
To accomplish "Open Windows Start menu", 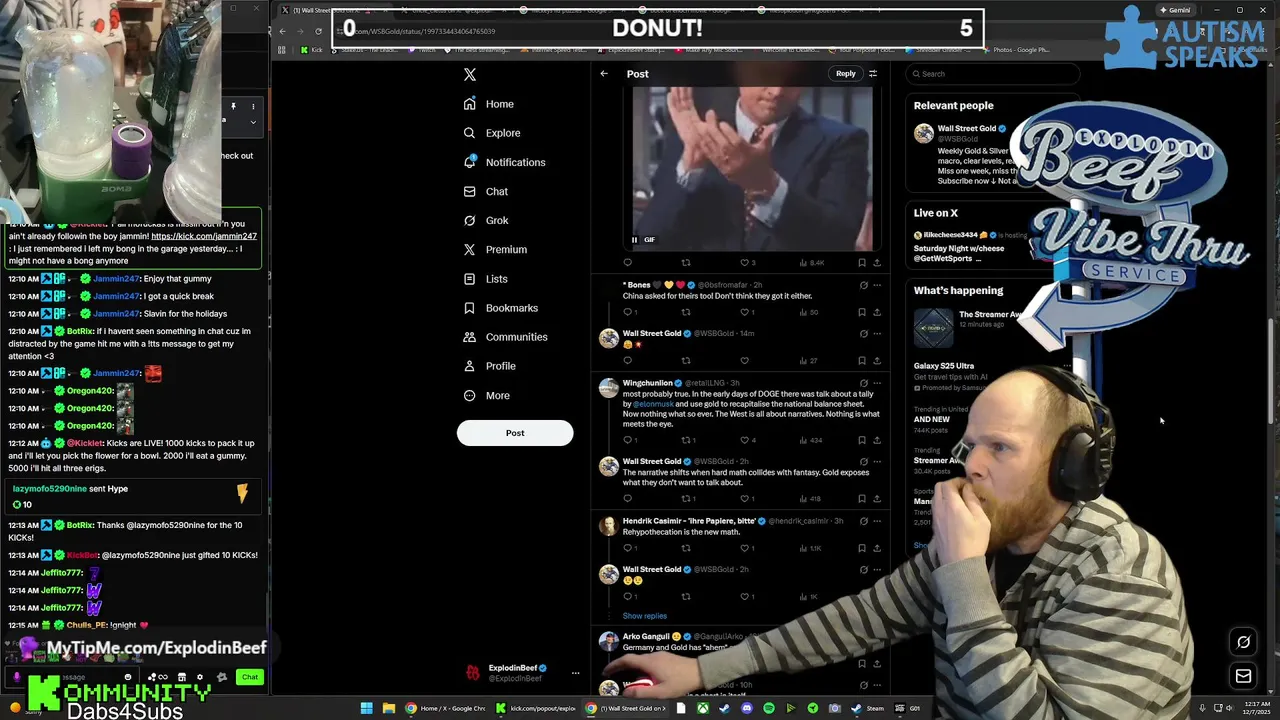I will tap(366, 708).
